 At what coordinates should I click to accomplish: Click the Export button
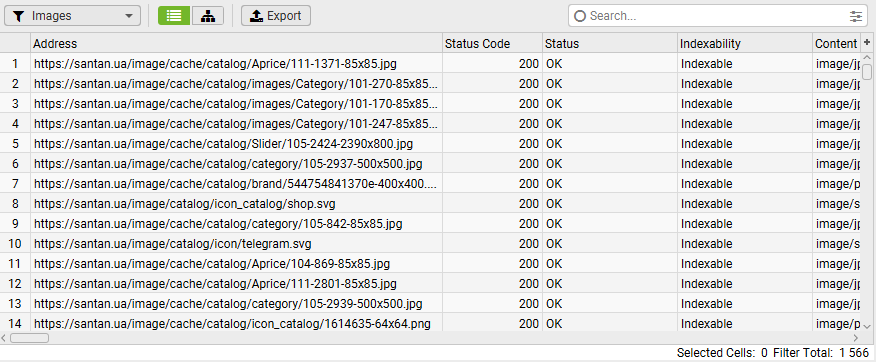coord(276,16)
